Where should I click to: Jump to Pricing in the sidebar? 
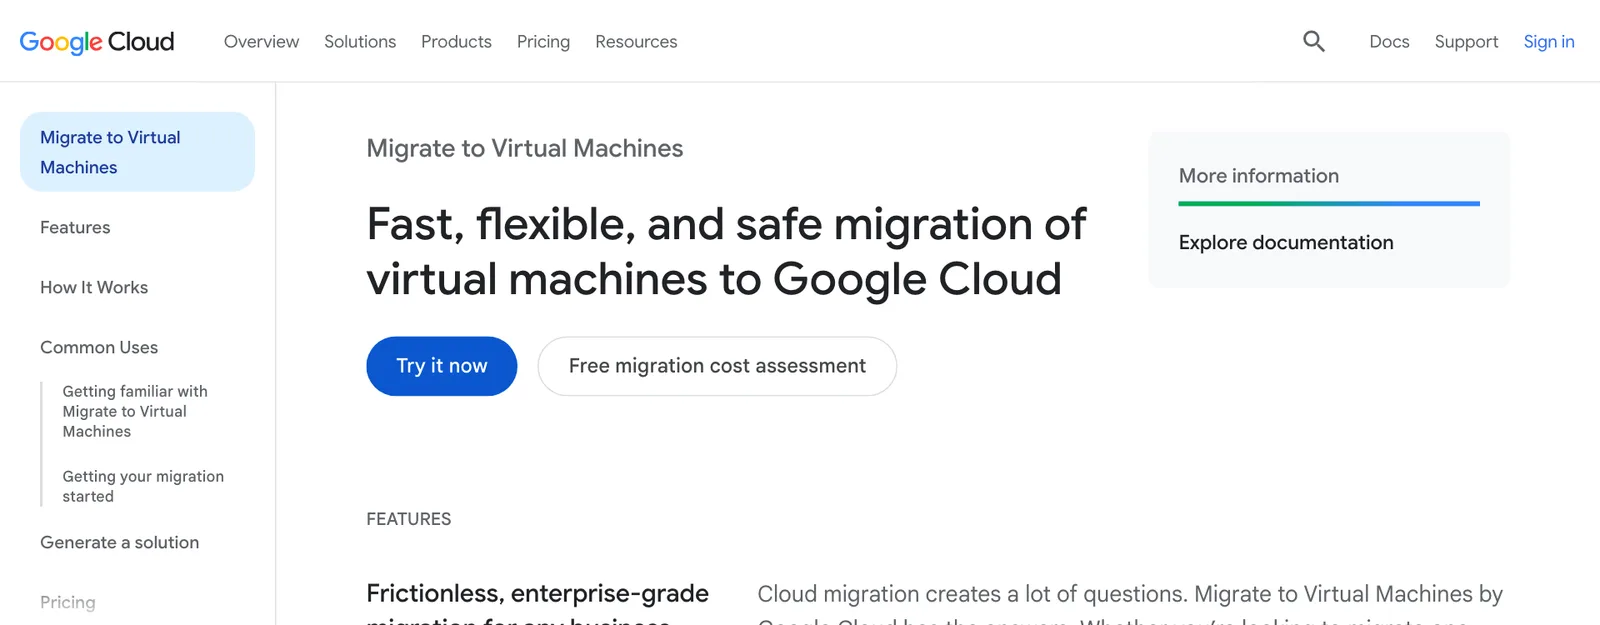[x=68, y=602]
